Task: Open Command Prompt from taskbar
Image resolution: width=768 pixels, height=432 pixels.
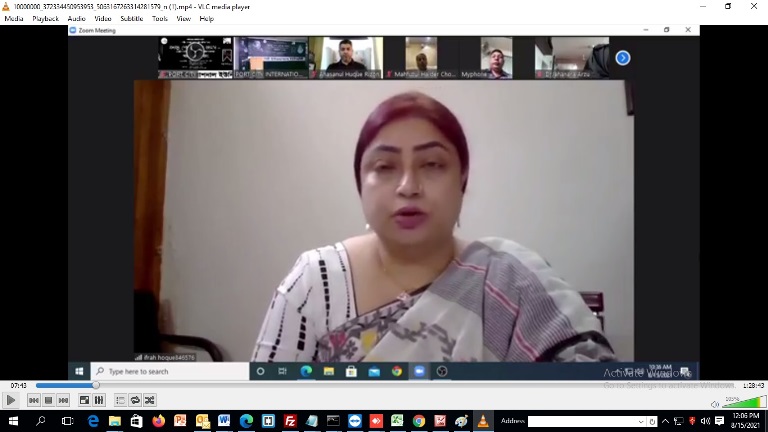Action: click(333, 421)
